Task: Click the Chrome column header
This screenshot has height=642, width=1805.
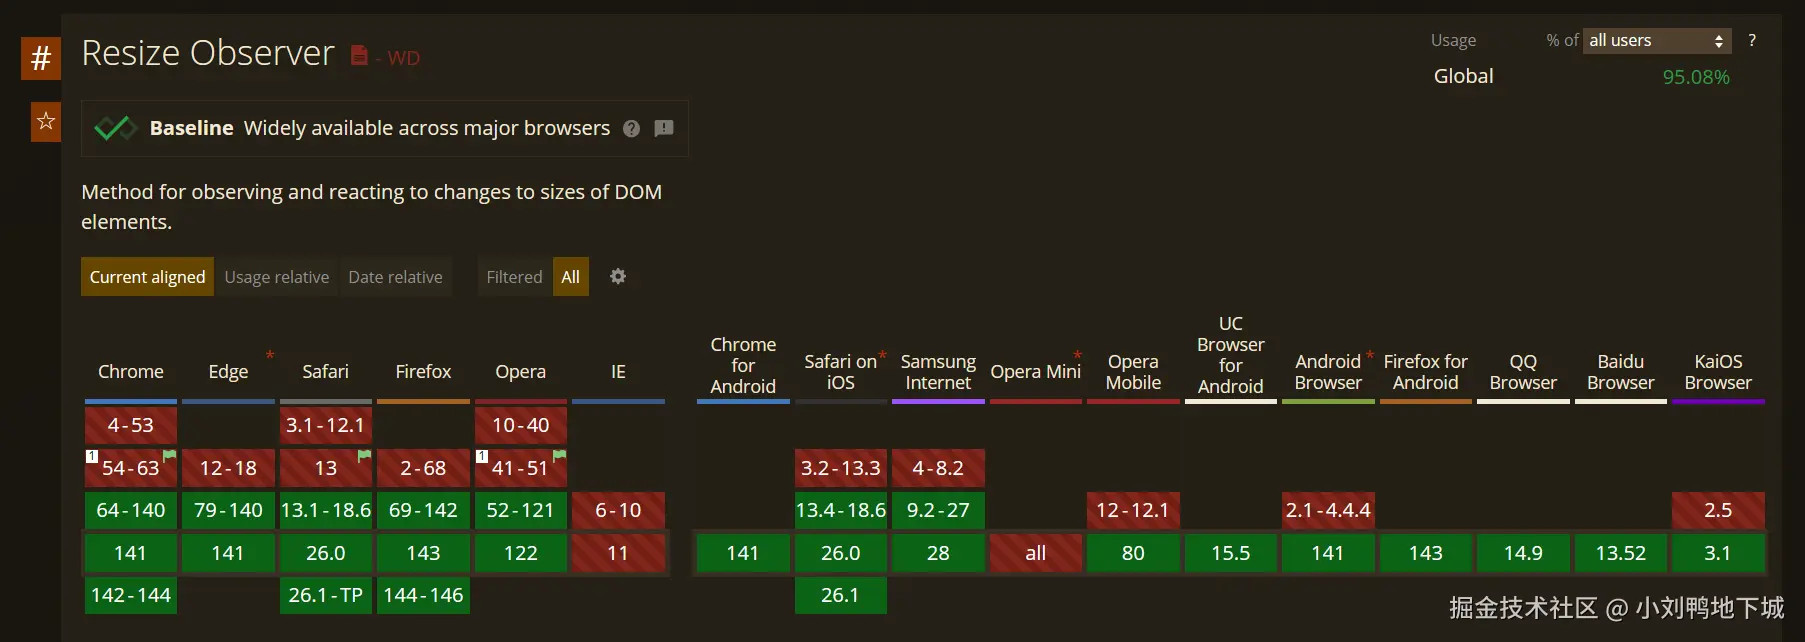Action: pyautogui.click(x=131, y=372)
